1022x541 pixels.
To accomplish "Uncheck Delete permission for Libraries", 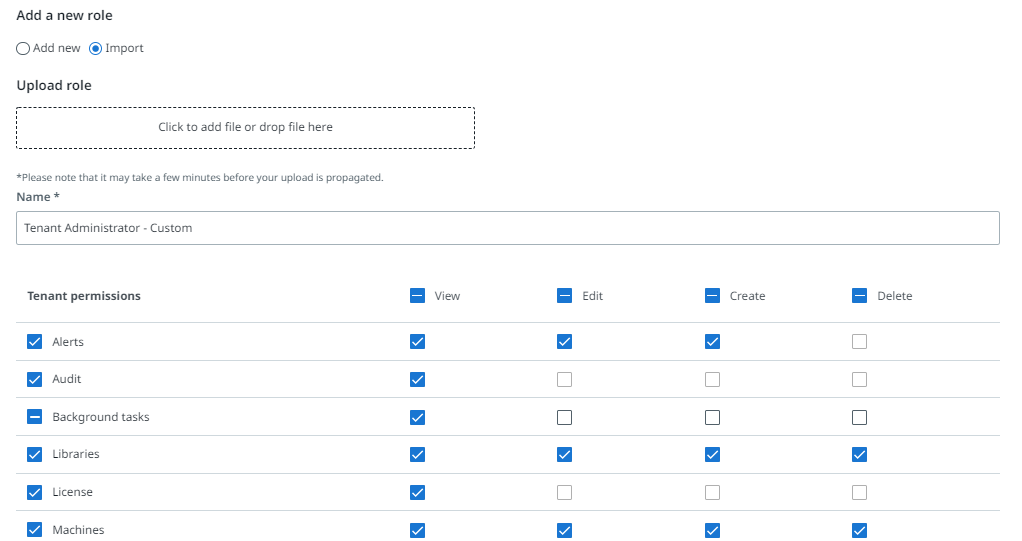I will (x=859, y=455).
